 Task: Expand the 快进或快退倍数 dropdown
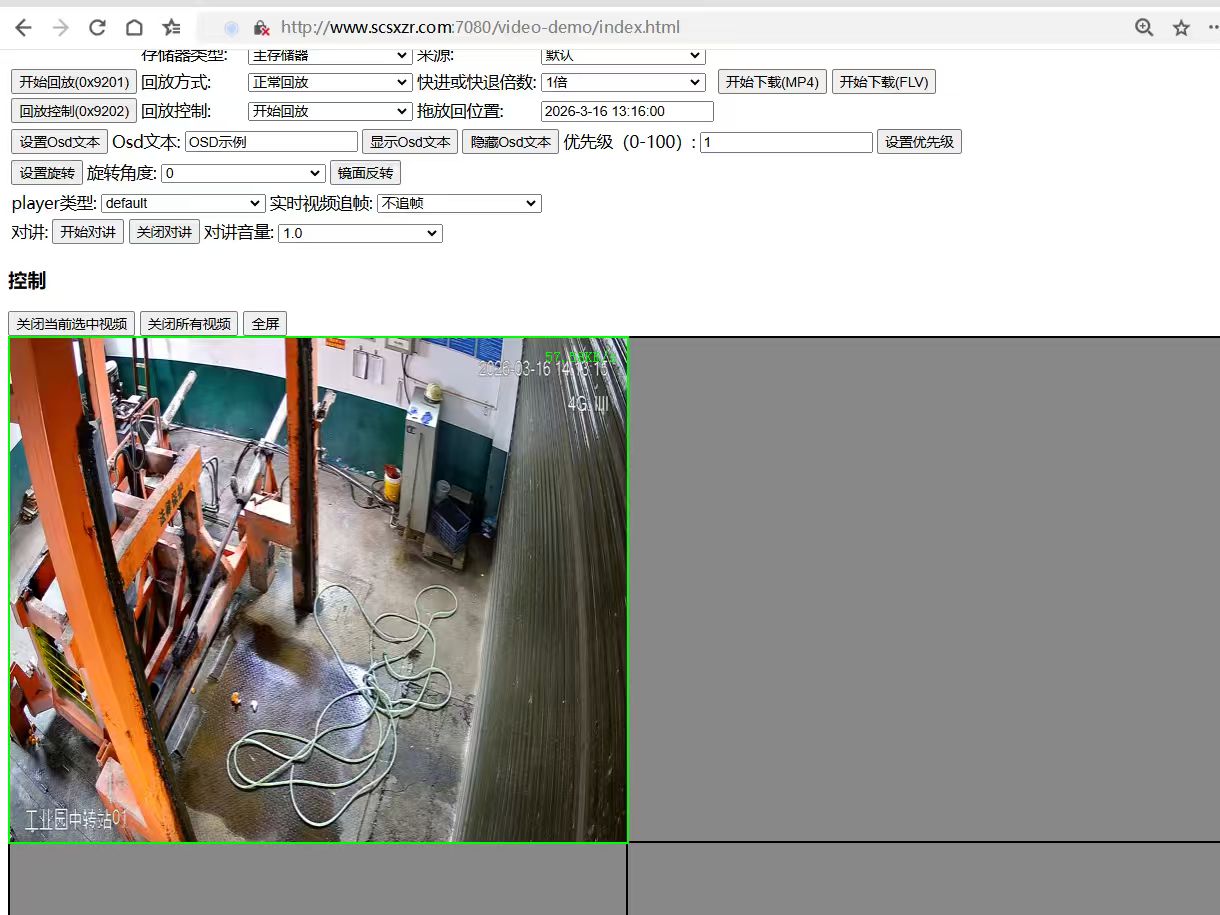[623, 82]
